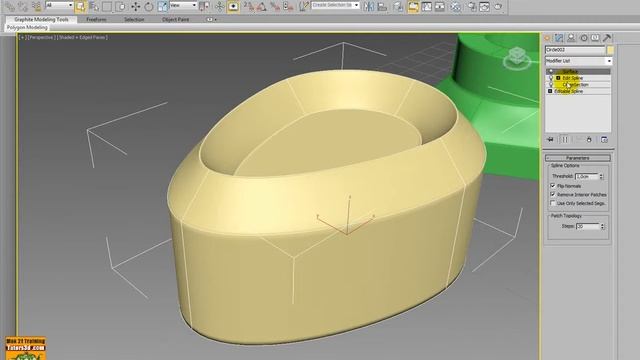Toggle Window/Crossing selection mode

(121, 6)
